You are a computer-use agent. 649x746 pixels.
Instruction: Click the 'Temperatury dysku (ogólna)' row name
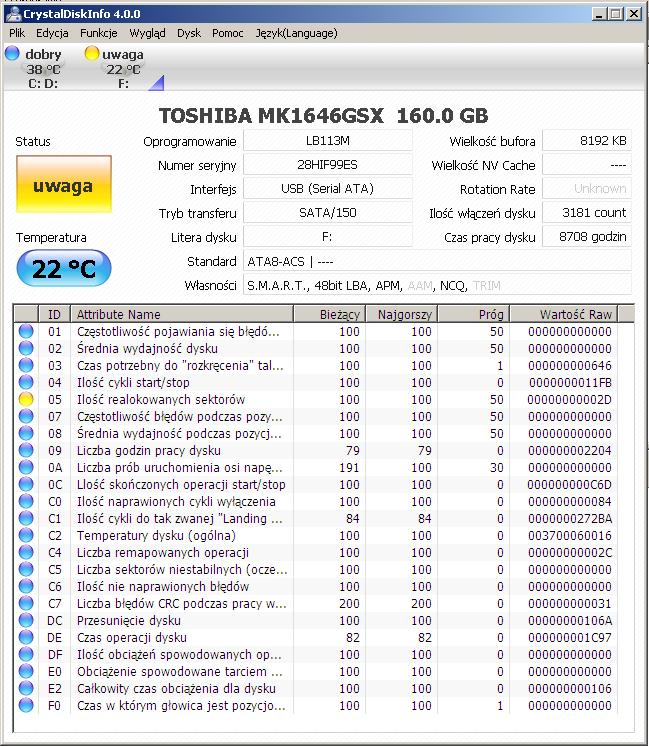point(156,535)
